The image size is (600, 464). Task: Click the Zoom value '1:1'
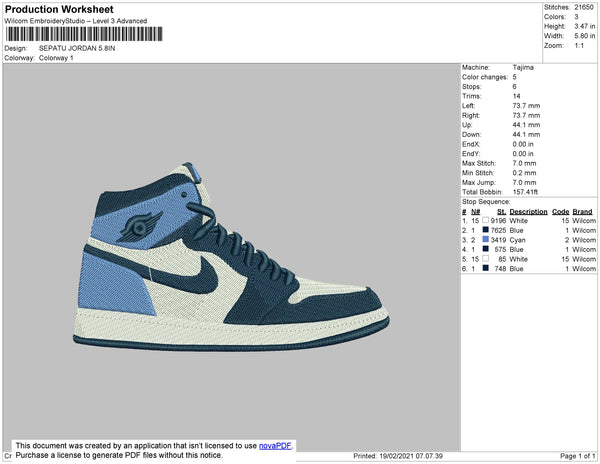[579, 46]
